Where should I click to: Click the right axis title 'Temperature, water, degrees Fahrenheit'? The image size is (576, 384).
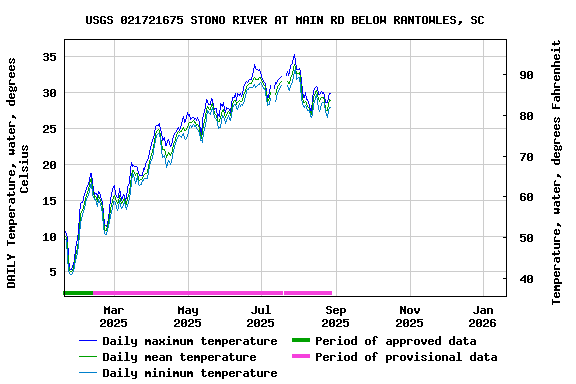click(x=556, y=172)
